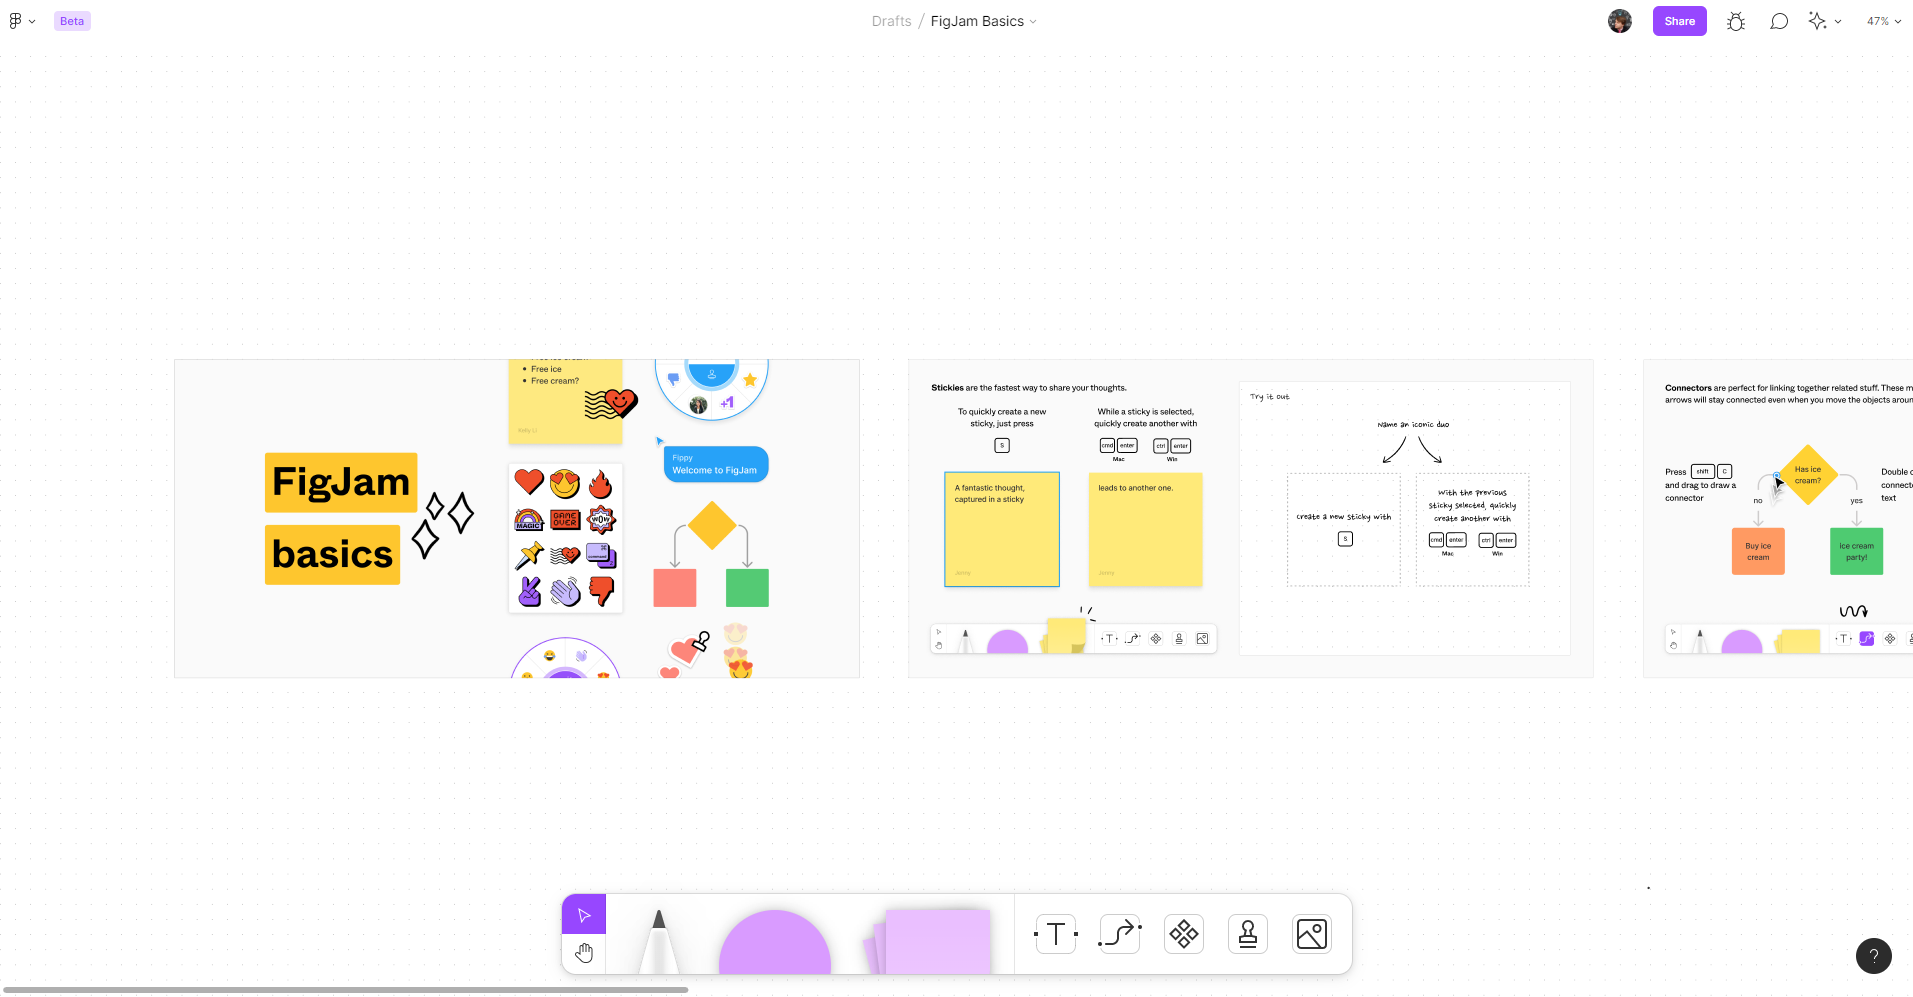Select the Hand pan tool
1913x997 pixels.
(x=584, y=953)
